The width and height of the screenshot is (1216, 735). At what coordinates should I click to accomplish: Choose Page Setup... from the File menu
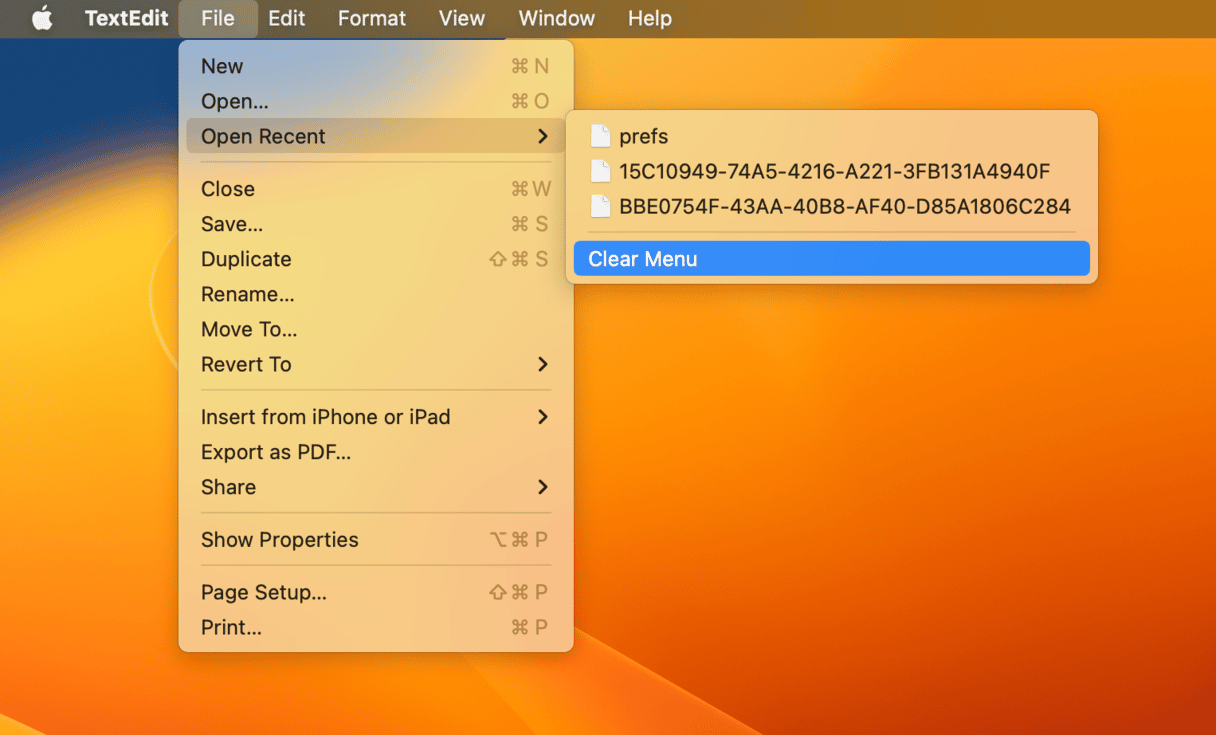[x=376, y=592]
